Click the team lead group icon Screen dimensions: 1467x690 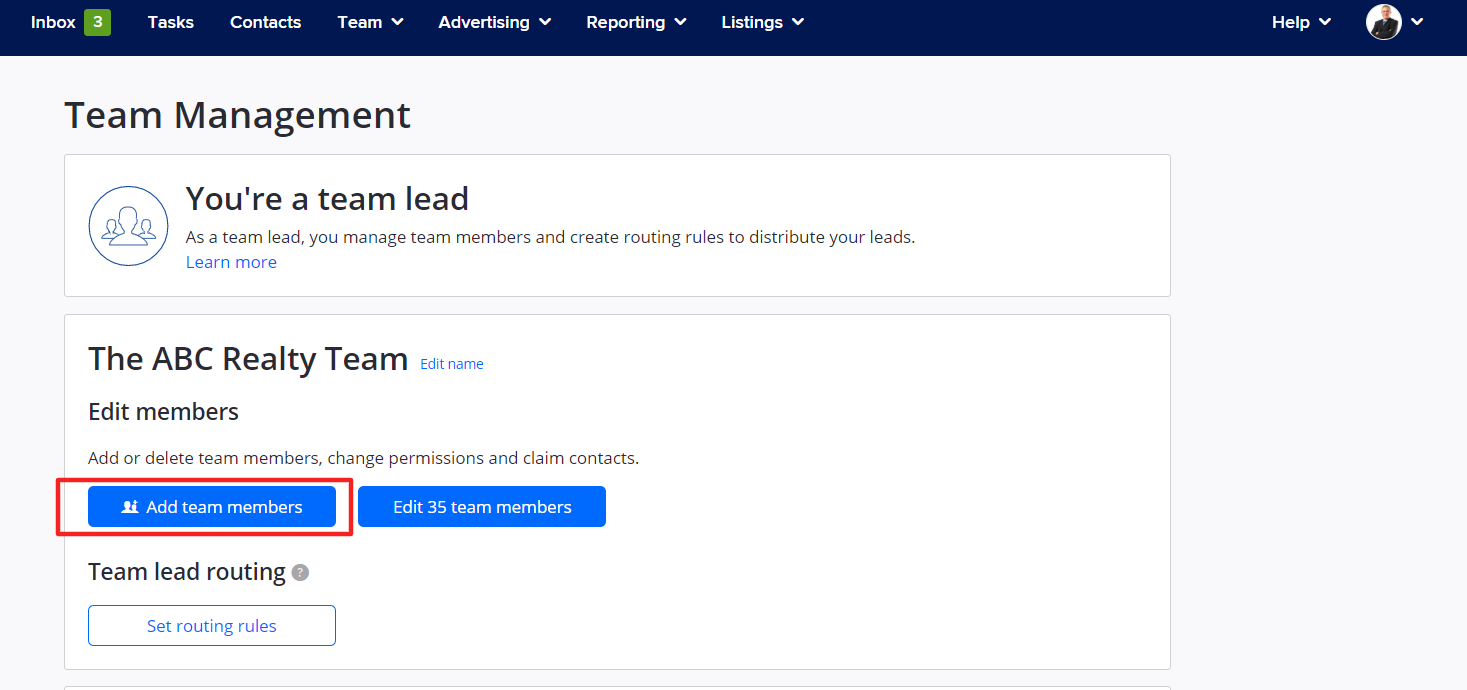coord(128,226)
